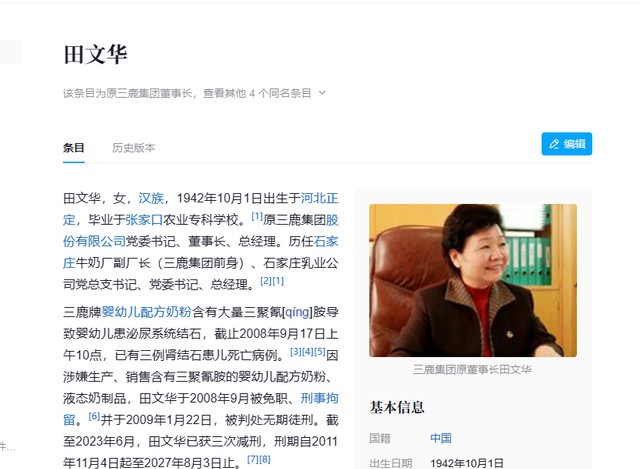
Task: Click the qíng pronunciation link
Action: [x=297, y=312]
